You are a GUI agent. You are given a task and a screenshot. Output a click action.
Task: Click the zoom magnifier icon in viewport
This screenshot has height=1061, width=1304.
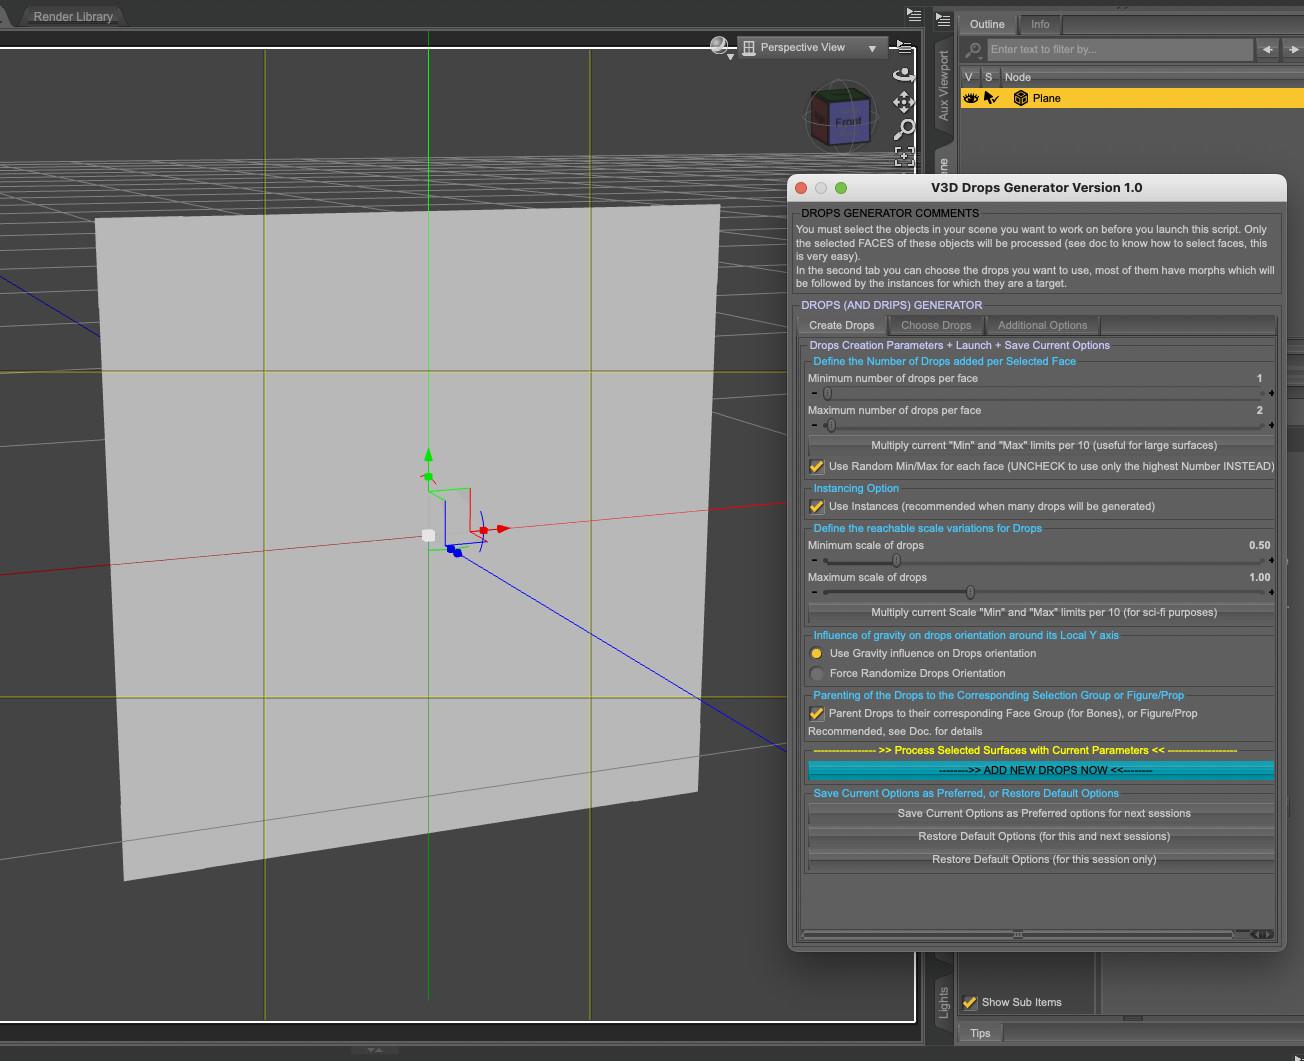tap(904, 129)
